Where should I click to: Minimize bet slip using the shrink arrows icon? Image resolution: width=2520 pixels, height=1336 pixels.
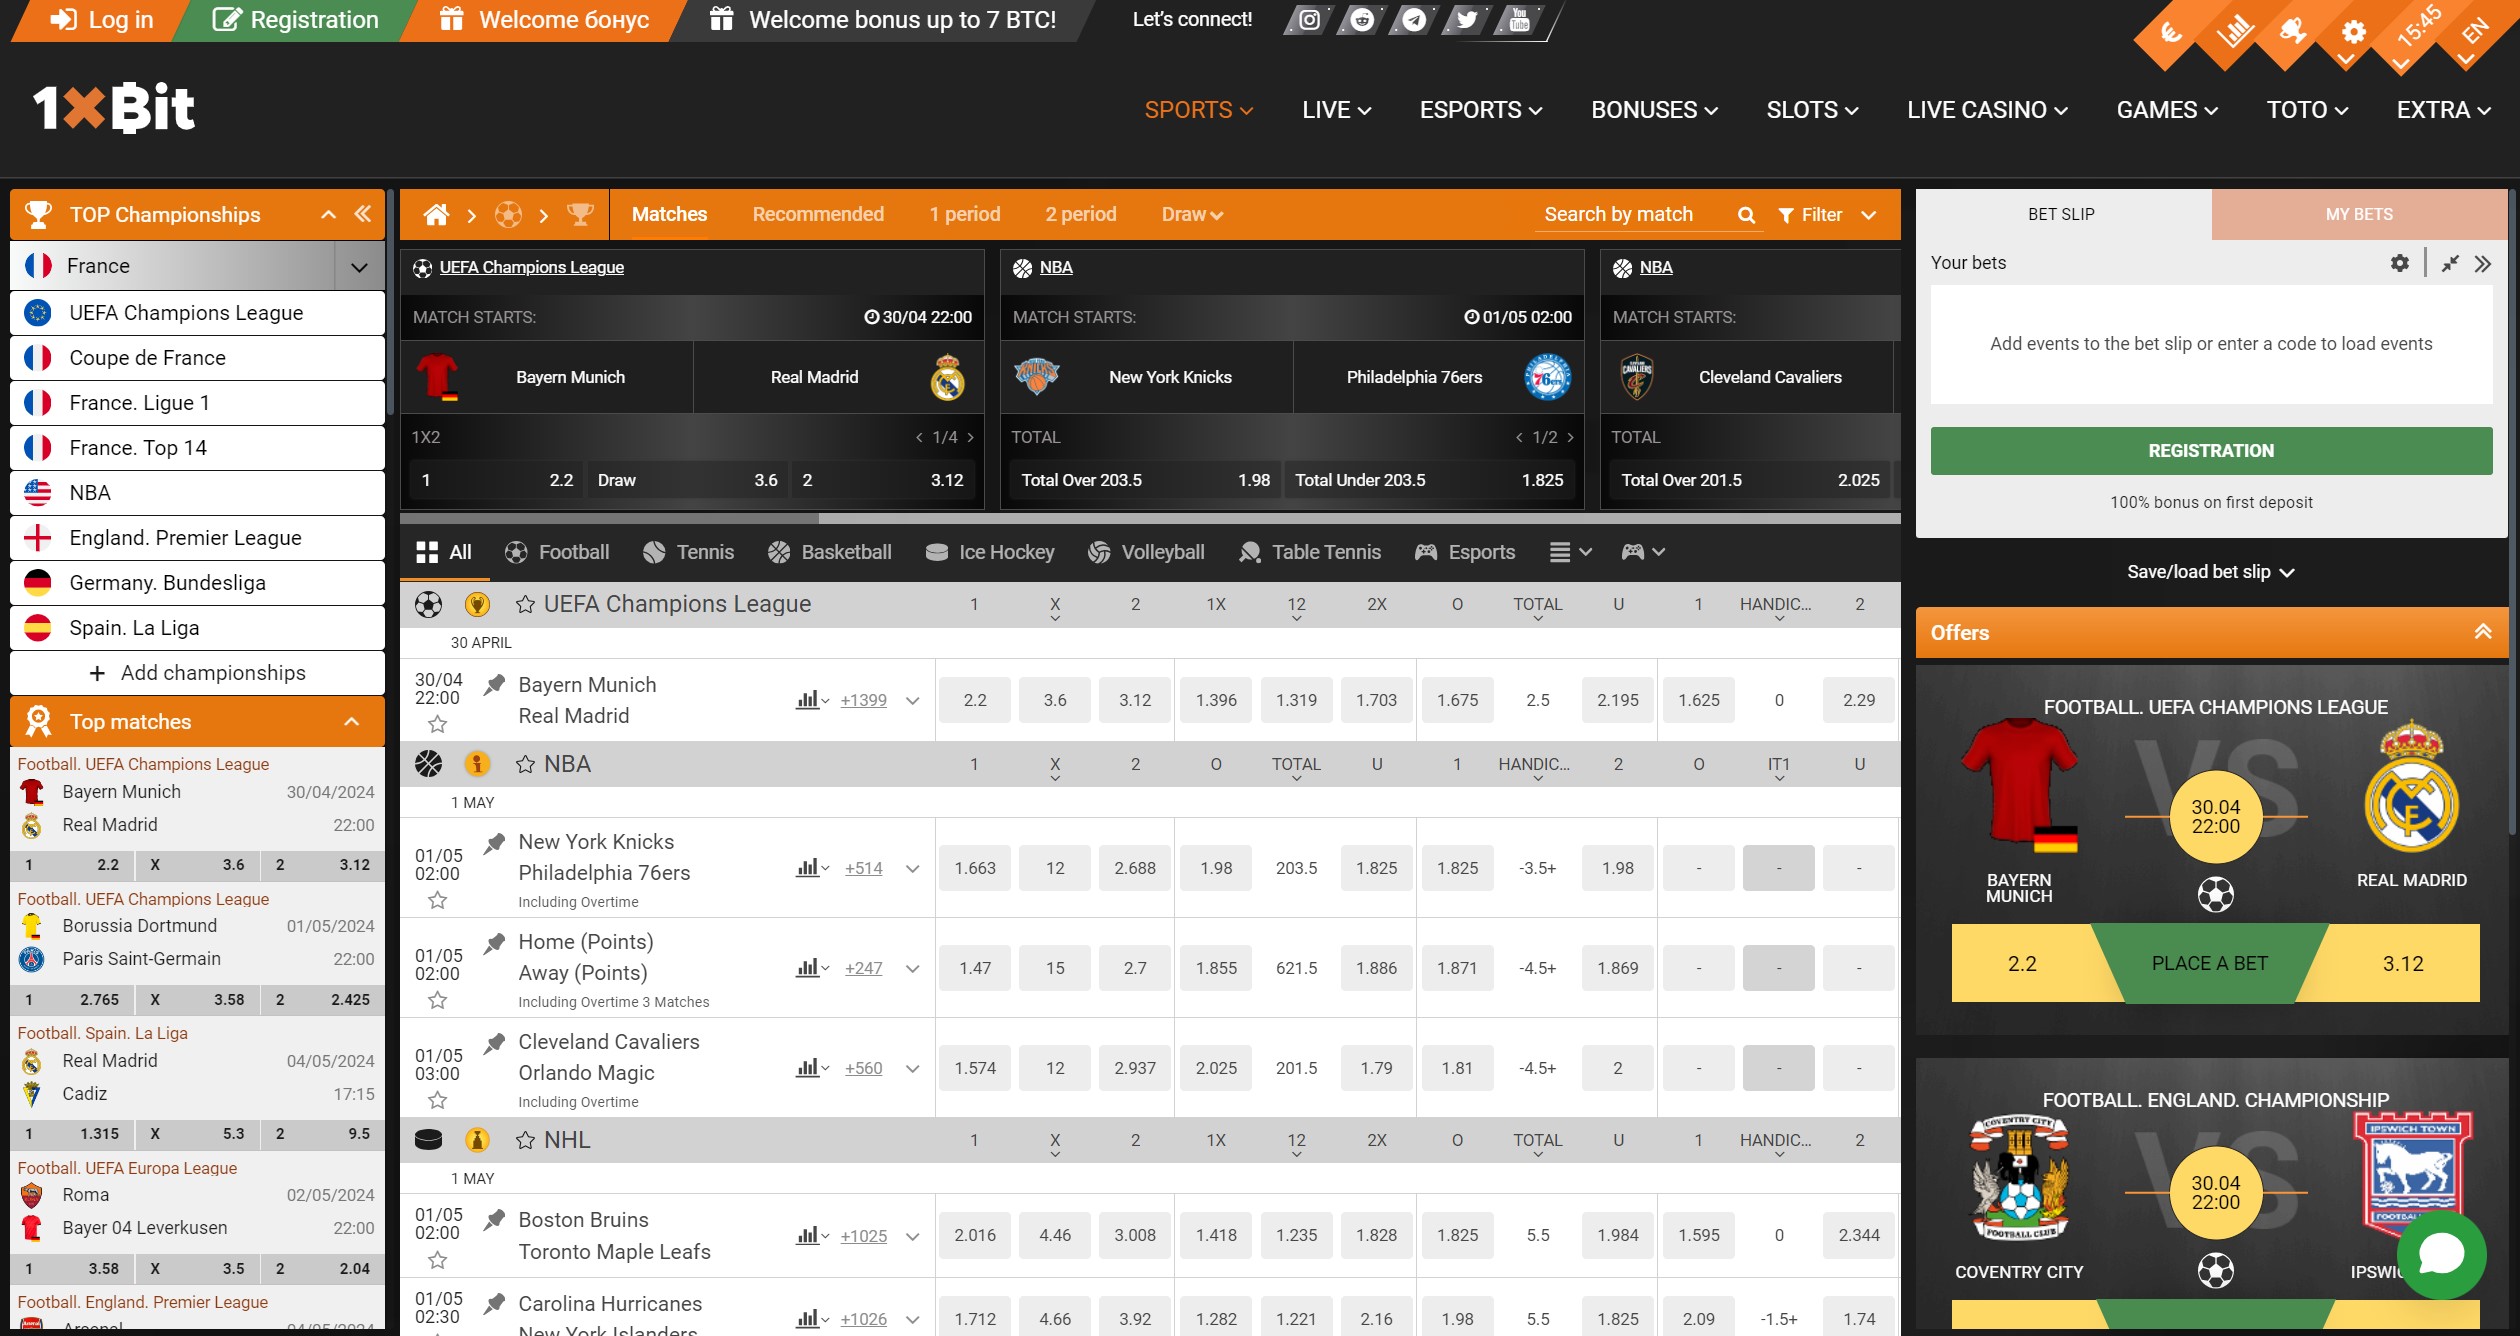[x=2450, y=264]
